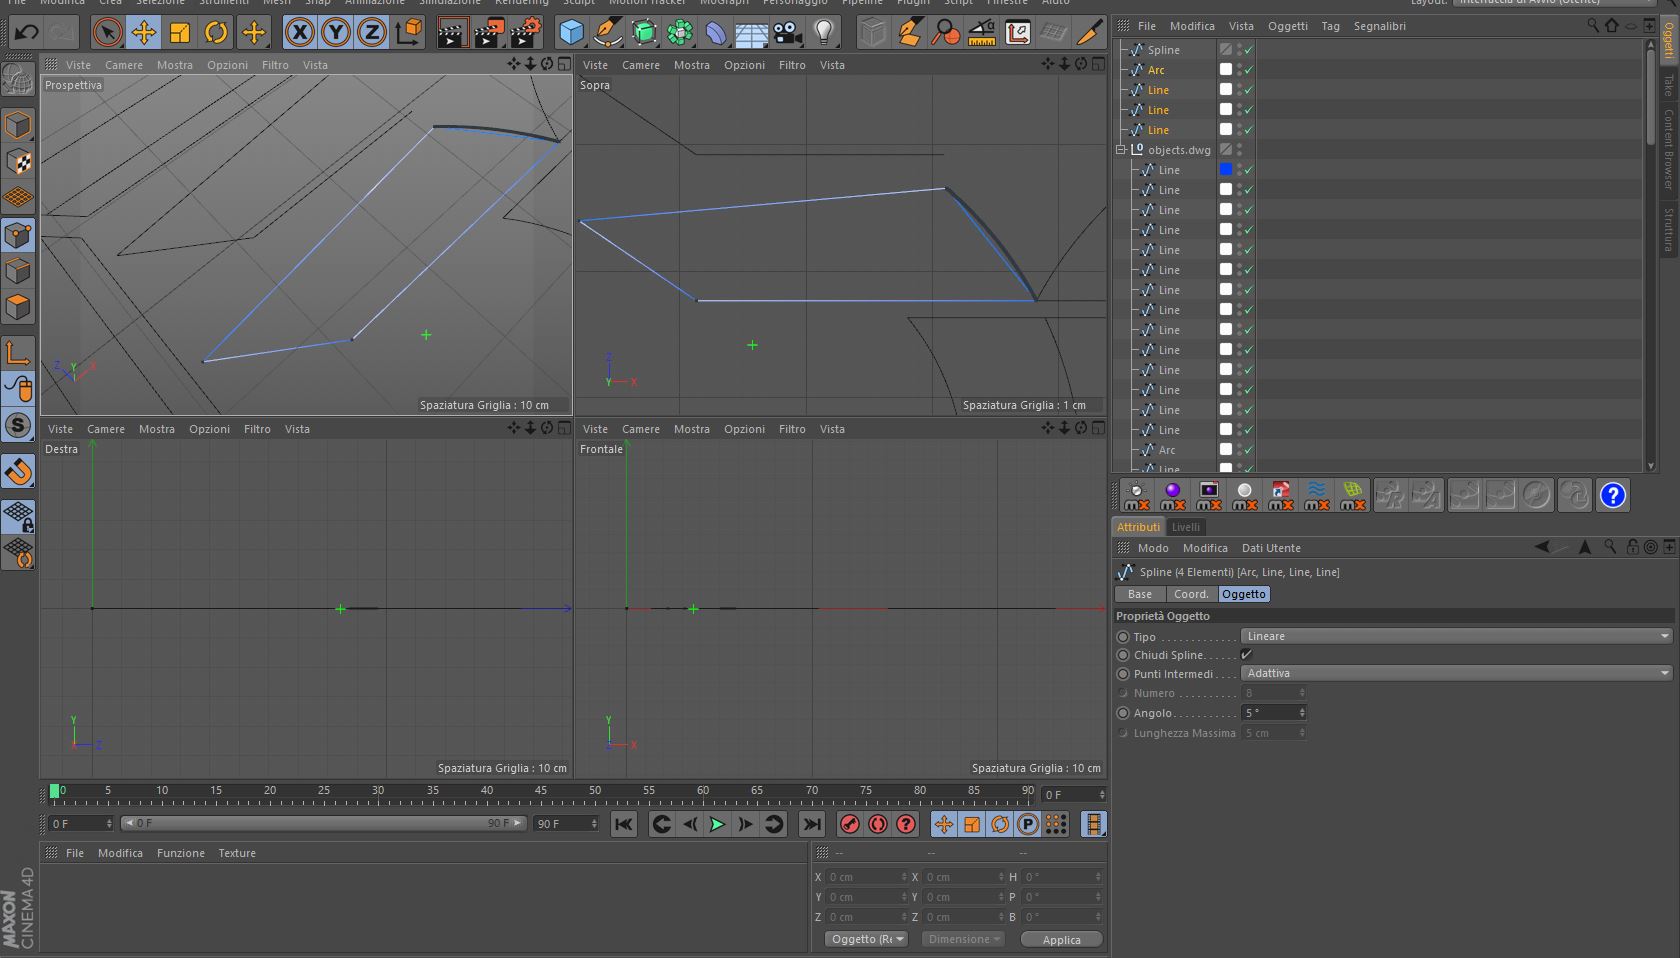Select the Rotate tool
This screenshot has height=958, width=1680.
[216, 33]
